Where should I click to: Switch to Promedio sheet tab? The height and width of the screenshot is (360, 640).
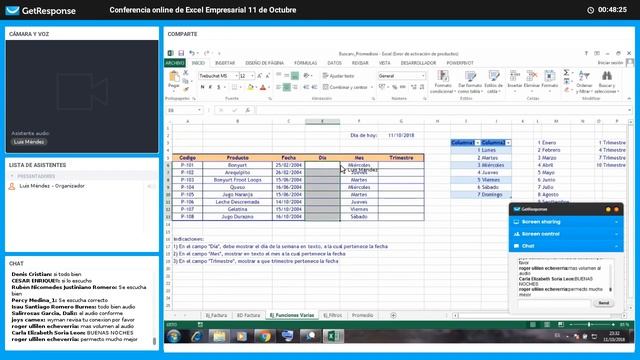(362, 316)
